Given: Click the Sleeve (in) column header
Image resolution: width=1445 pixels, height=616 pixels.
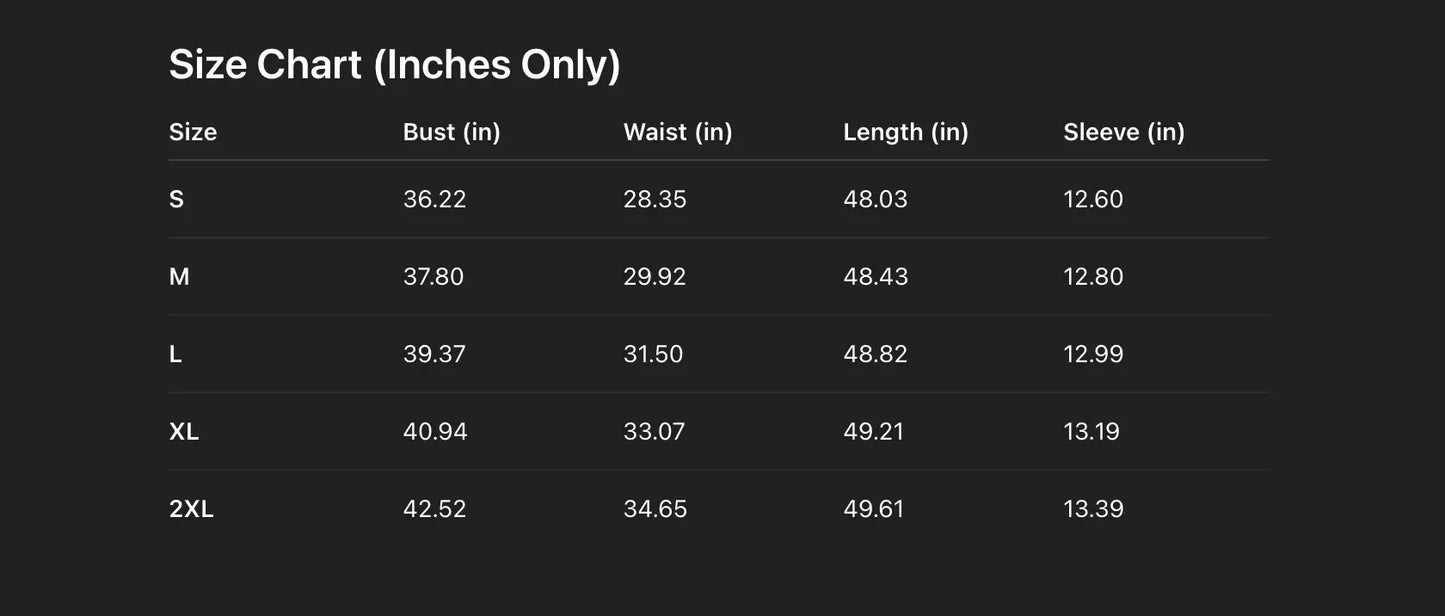Looking at the screenshot, I should click(x=1123, y=132).
